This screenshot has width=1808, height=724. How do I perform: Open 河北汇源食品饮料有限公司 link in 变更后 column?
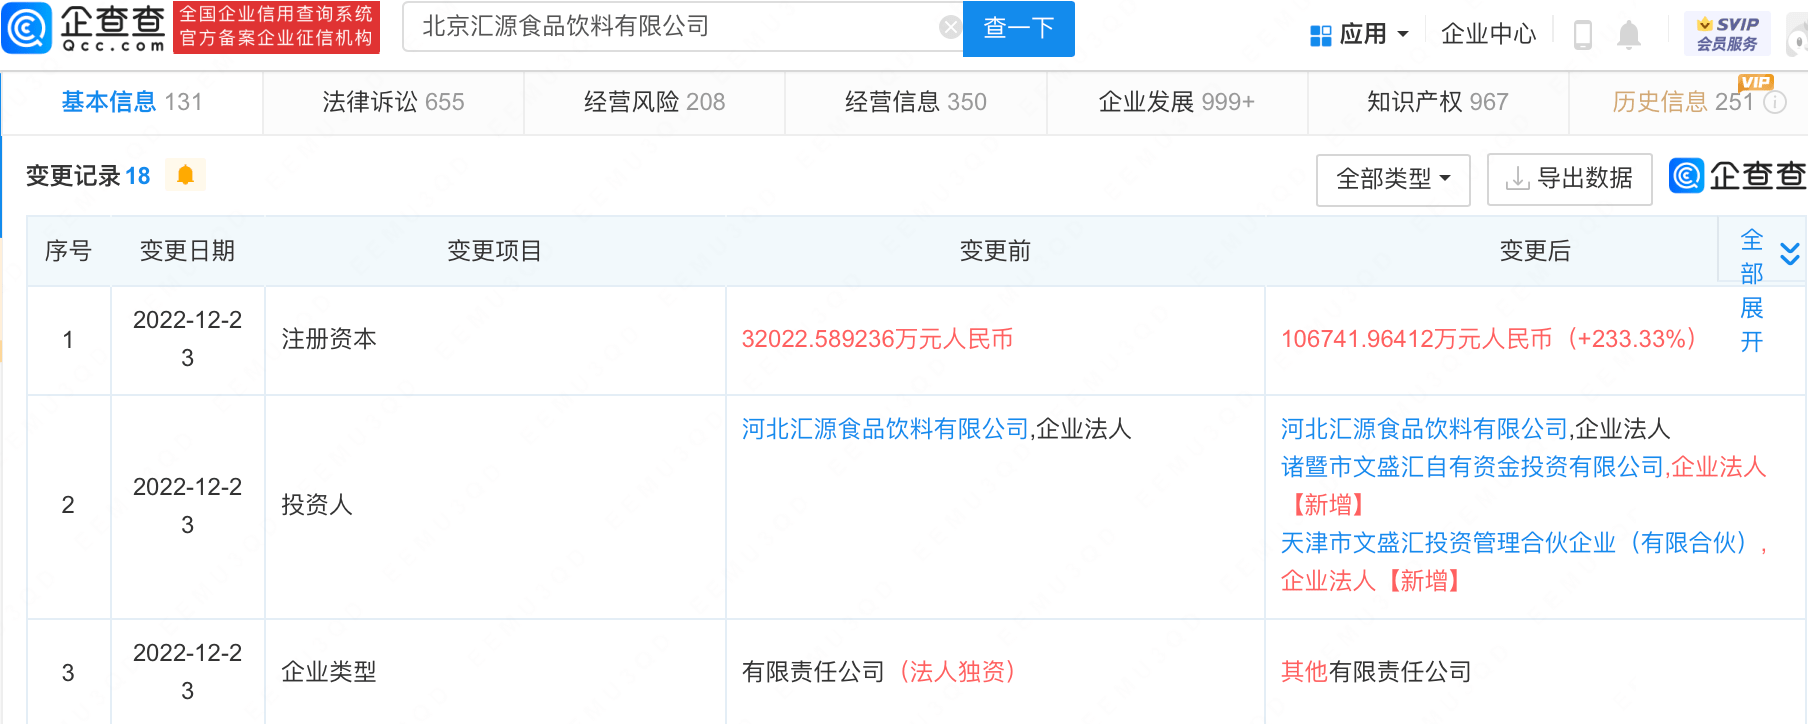pyautogui.click(x=1424, y=429)
